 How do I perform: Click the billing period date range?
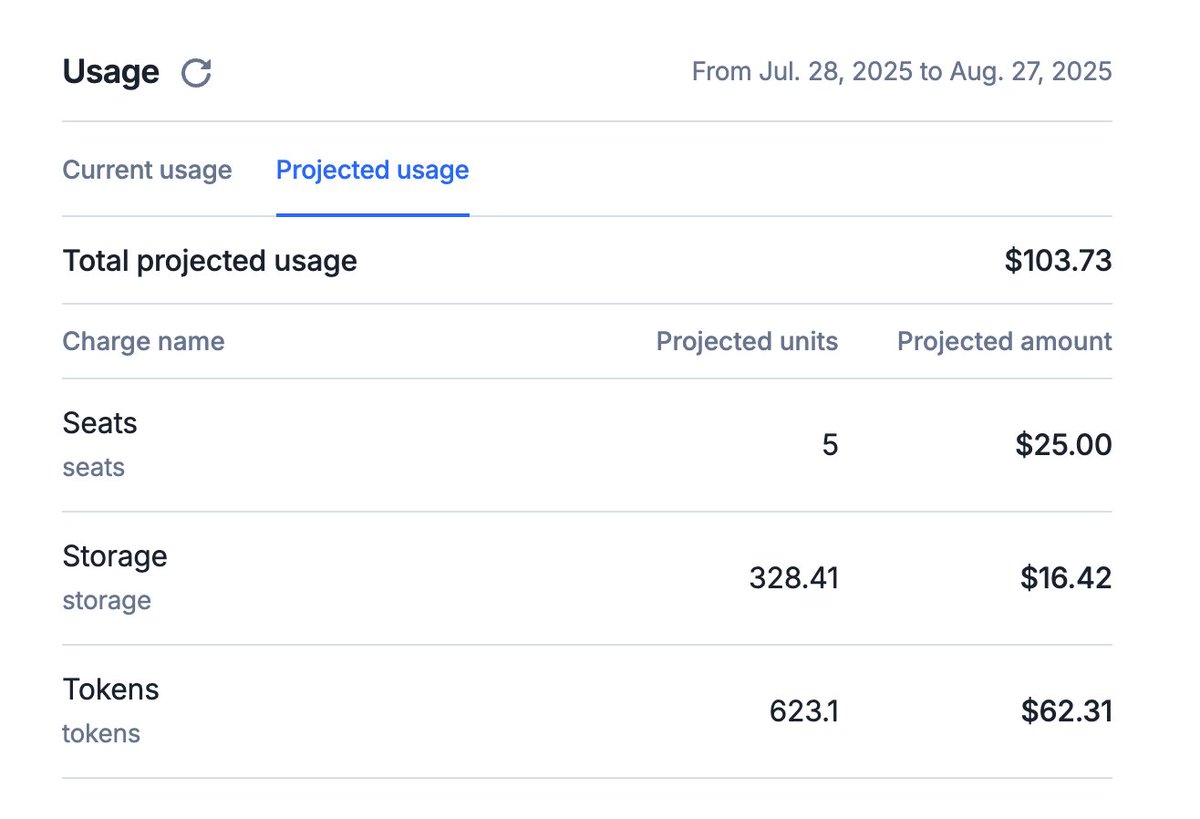(901, 72)
